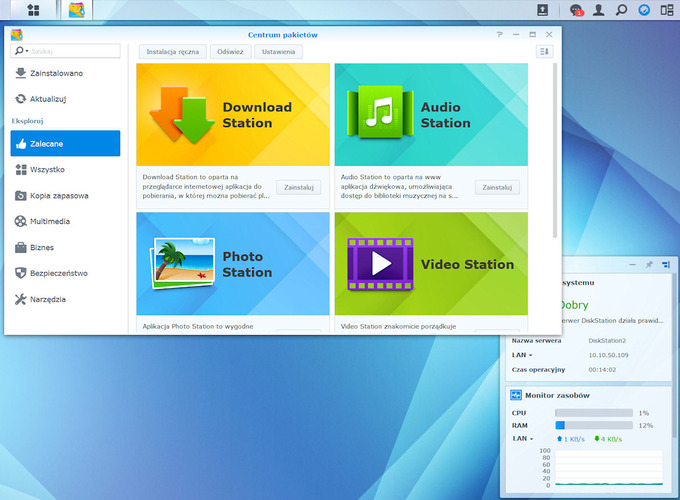
Task: Install Audio Station with Zainstaluj
Action: 497,187
